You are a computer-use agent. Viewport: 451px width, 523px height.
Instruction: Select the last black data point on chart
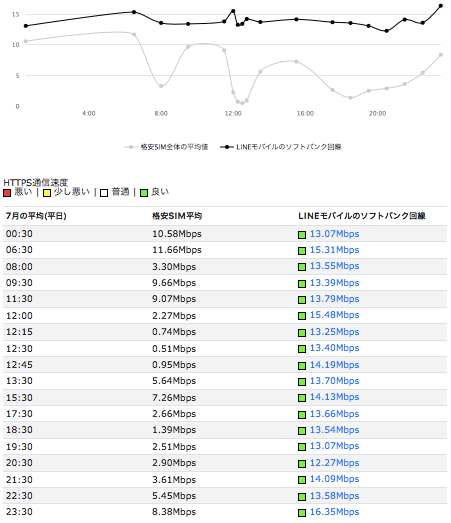[441, 6]
